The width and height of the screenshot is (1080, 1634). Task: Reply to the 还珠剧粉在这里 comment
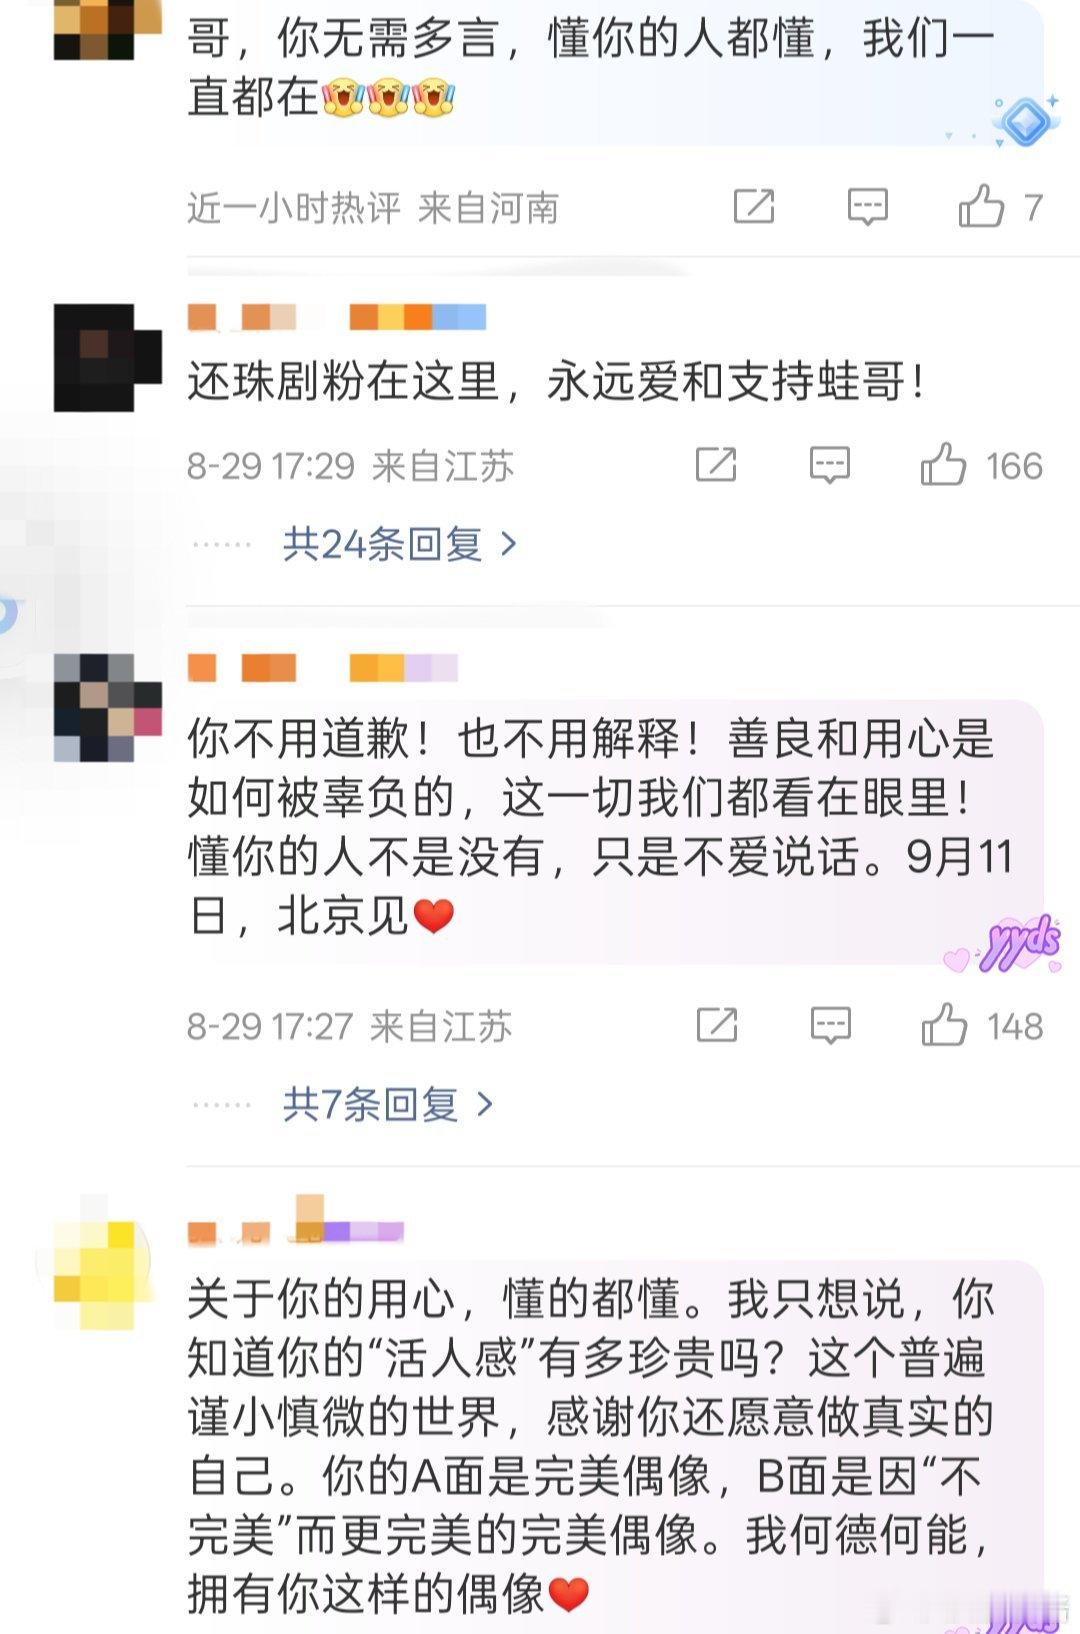point(830,465)
